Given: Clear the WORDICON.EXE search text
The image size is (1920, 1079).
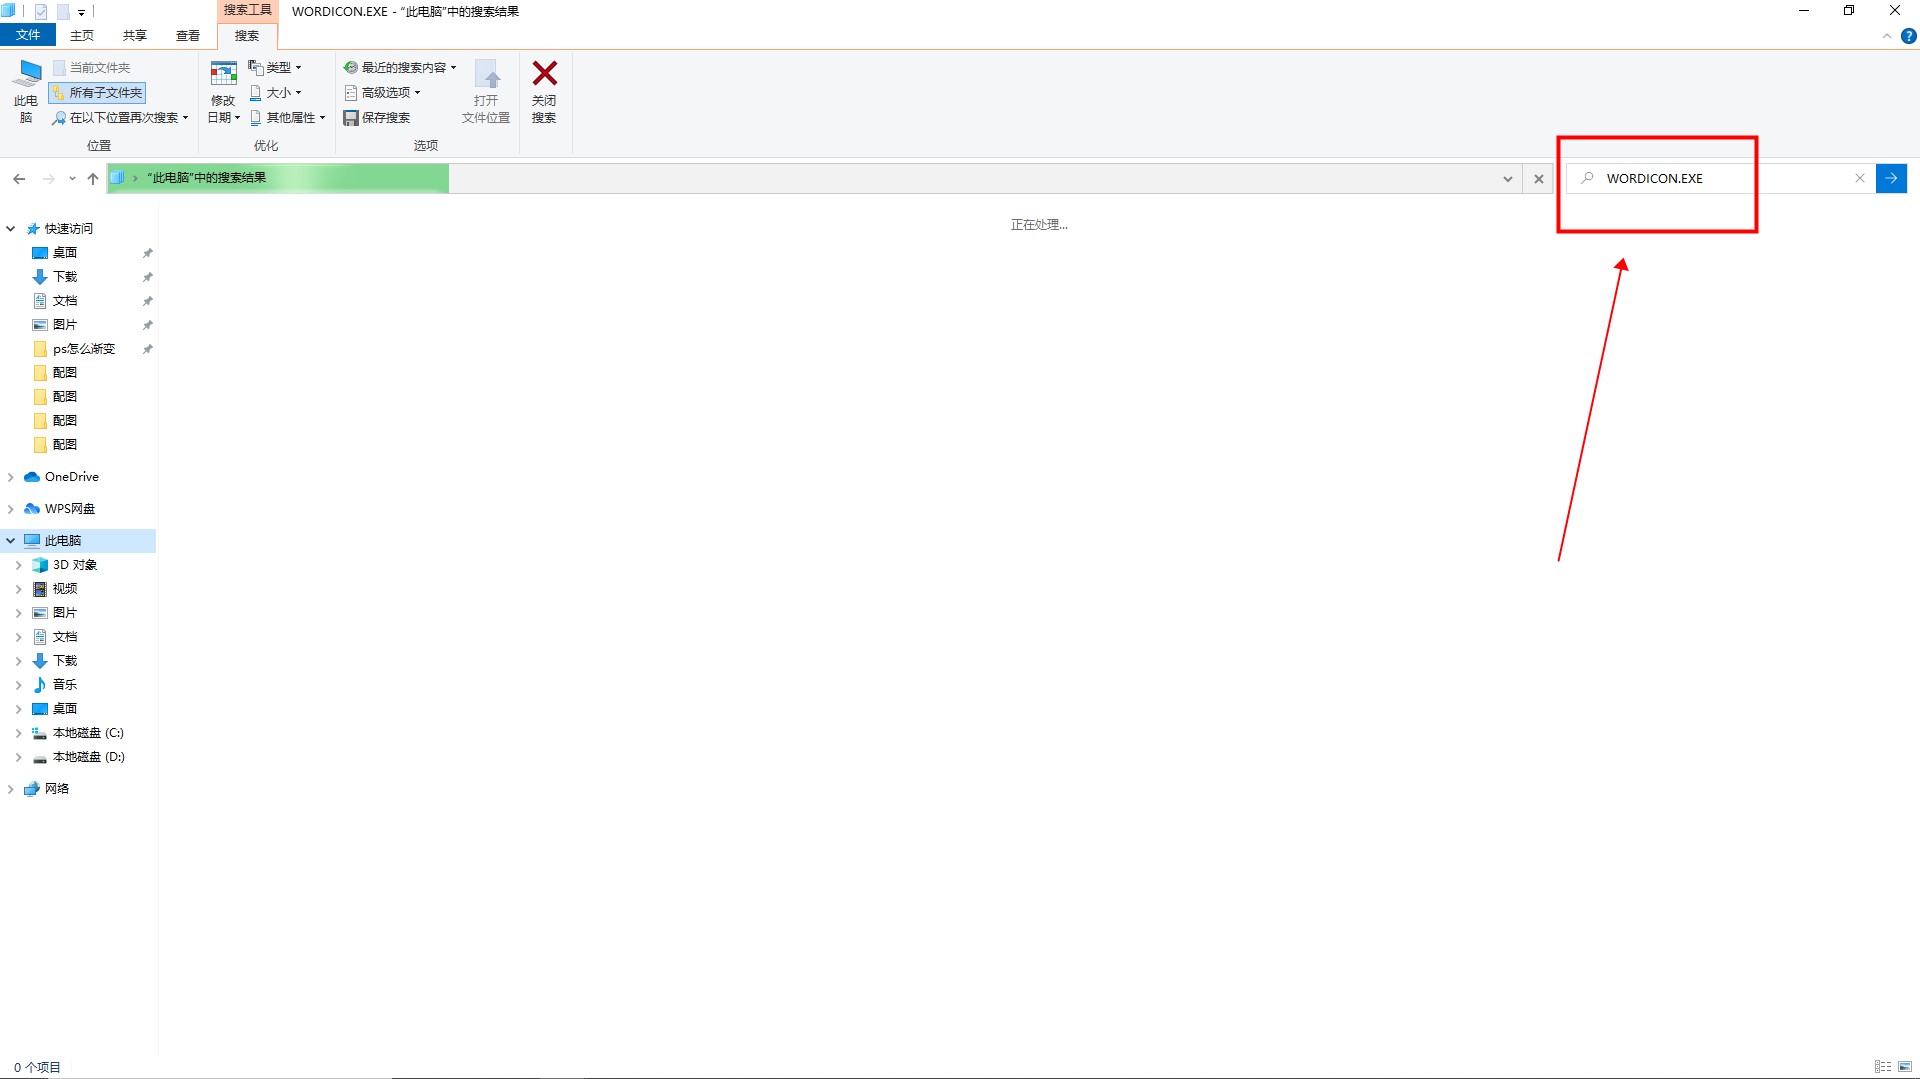Looking at the screenshot, I should point(1860,178).
